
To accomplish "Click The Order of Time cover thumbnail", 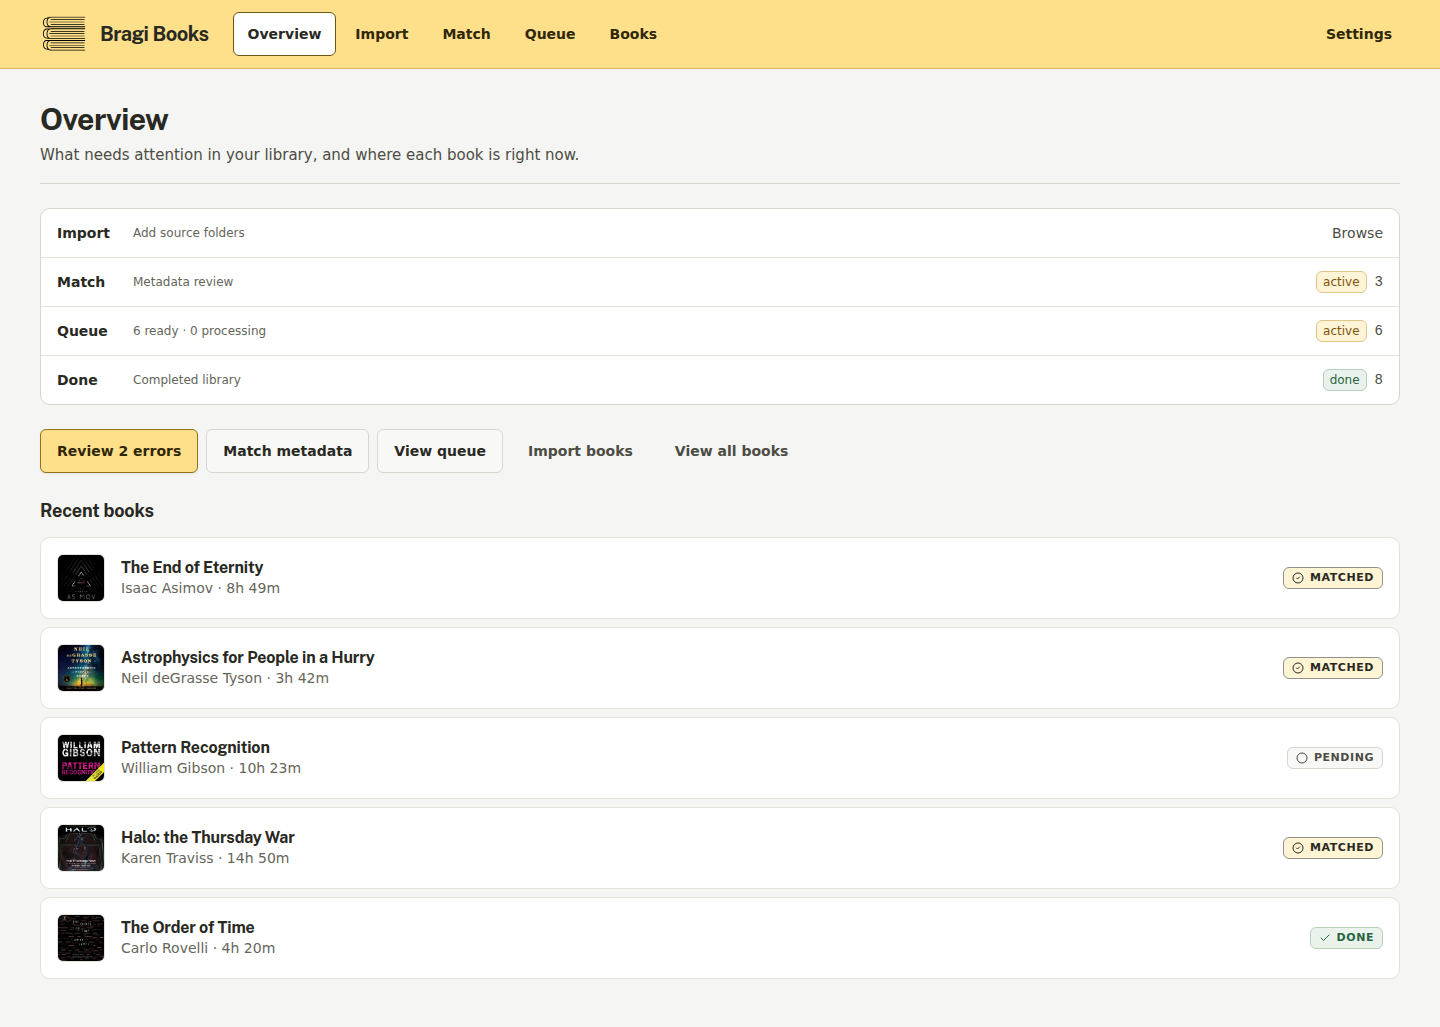I will [81, 938].
